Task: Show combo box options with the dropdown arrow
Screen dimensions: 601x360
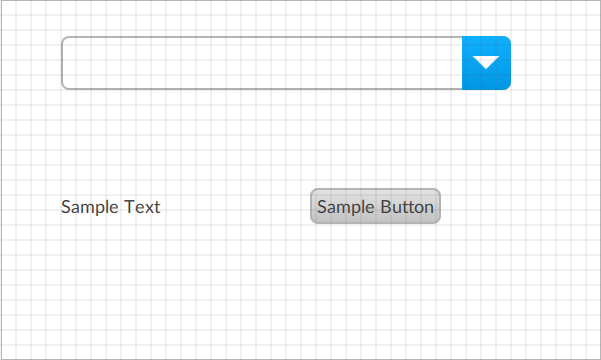Action: coord(486,63)
